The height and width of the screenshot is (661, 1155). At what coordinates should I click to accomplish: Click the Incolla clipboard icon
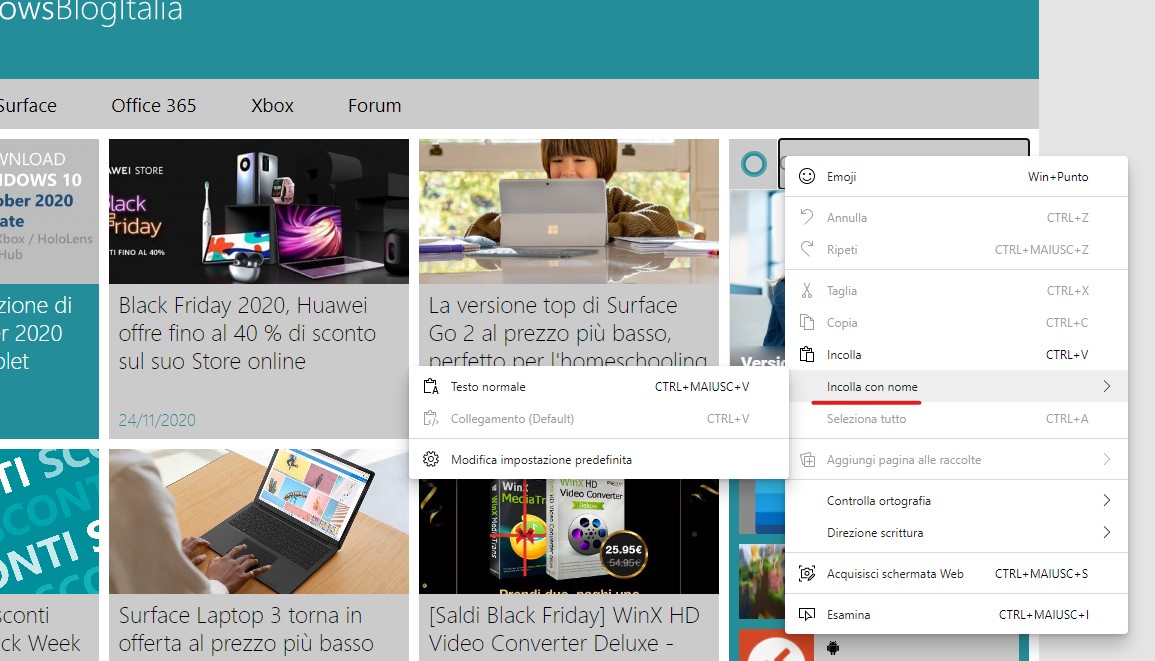[807, 354]
